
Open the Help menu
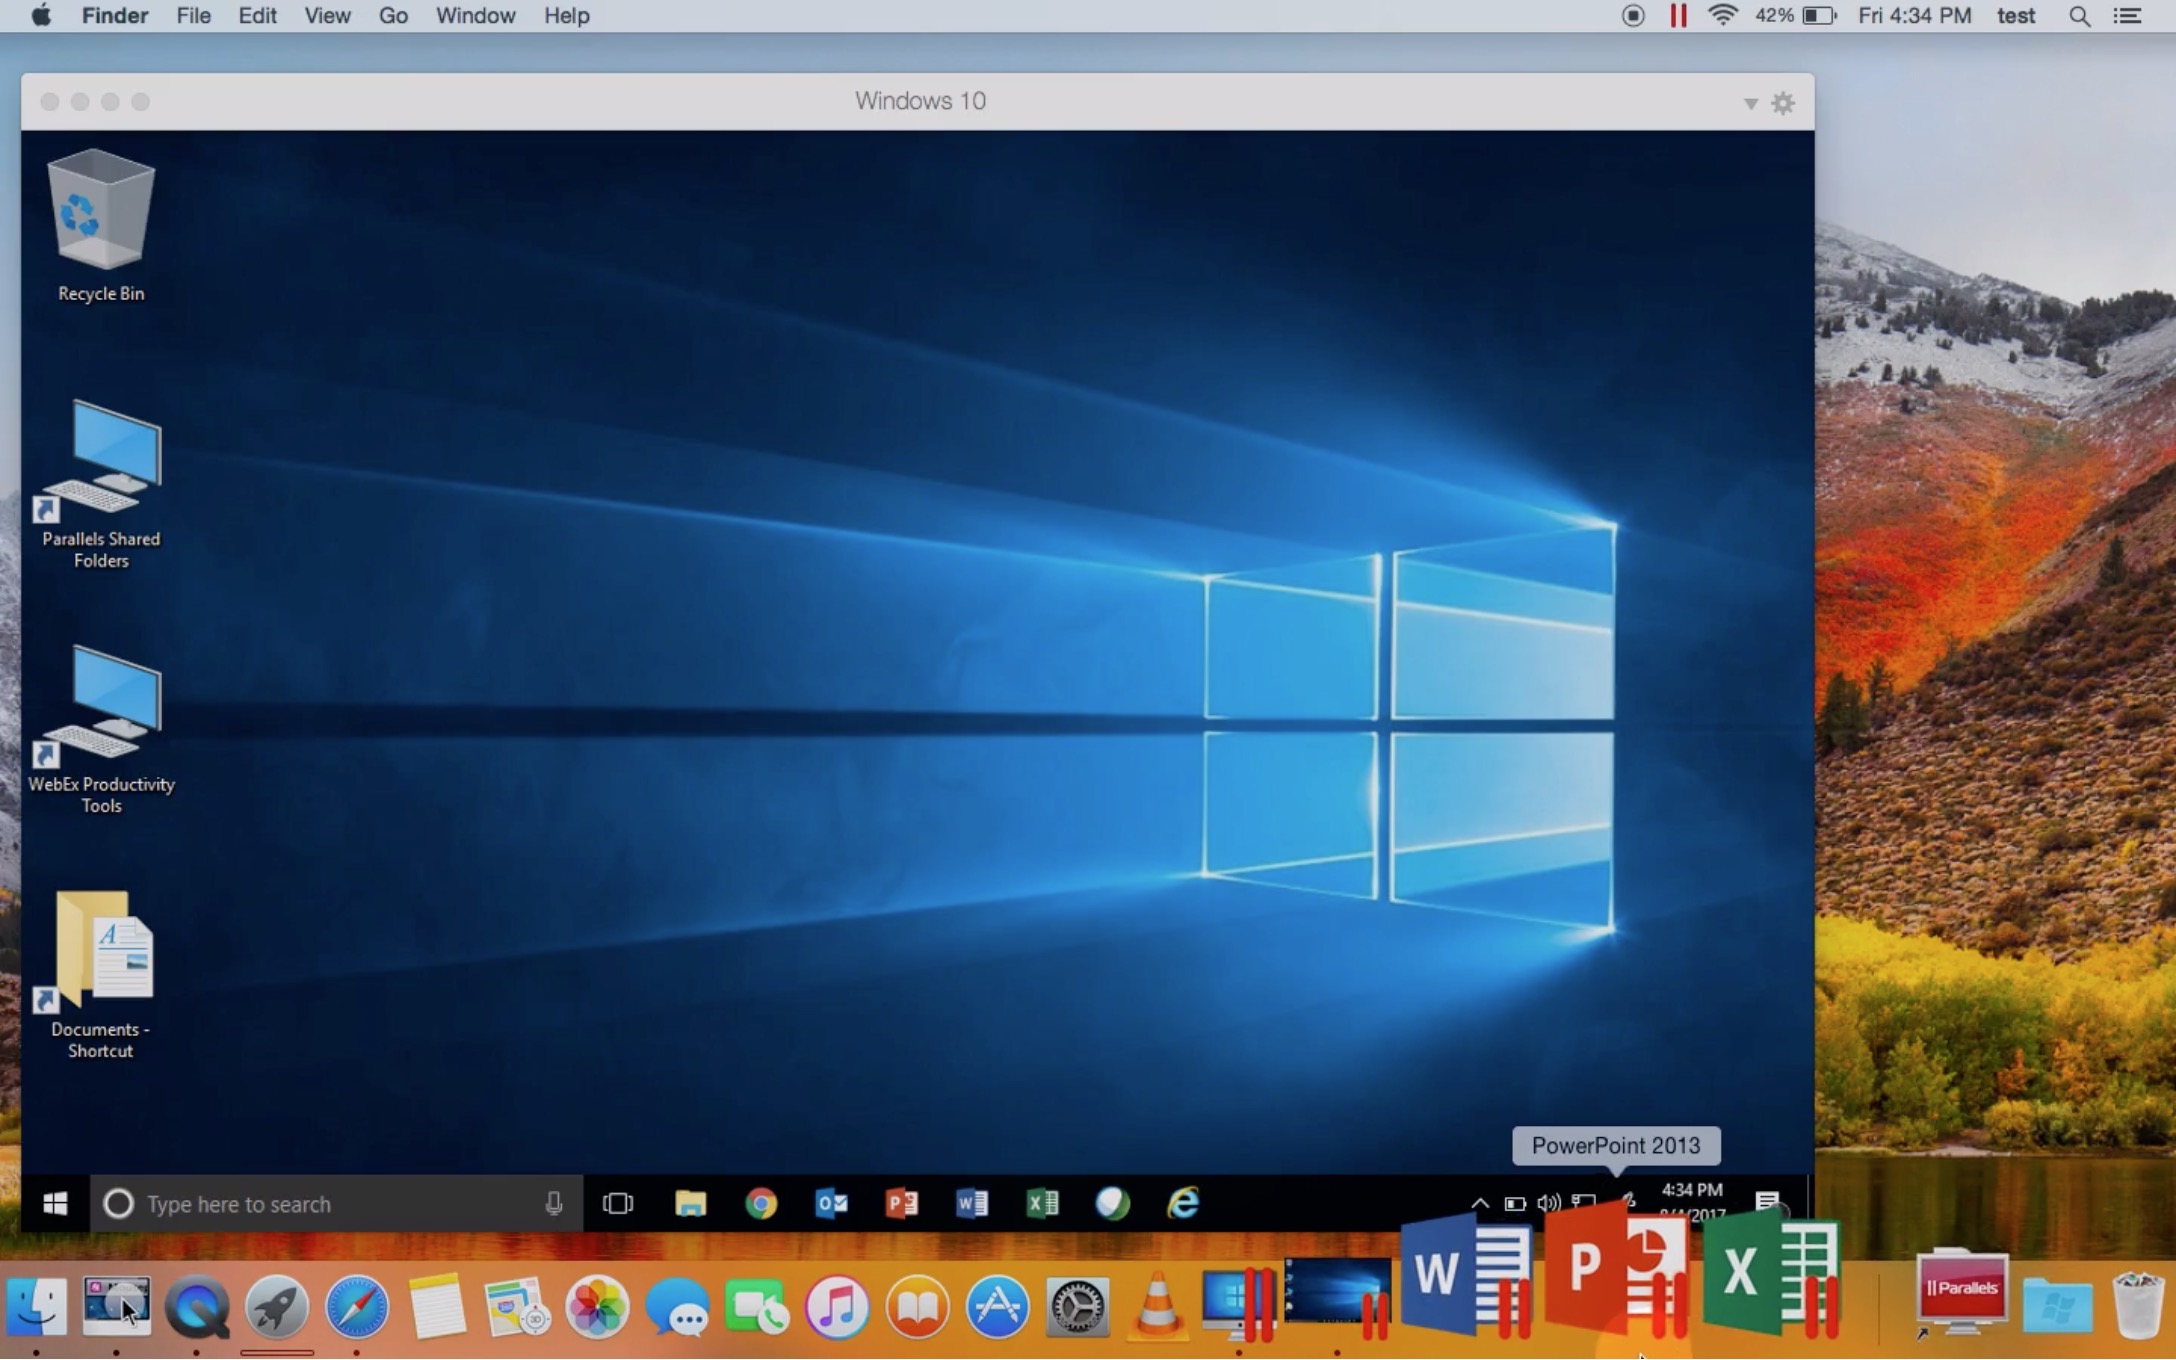tap(566, 16)
